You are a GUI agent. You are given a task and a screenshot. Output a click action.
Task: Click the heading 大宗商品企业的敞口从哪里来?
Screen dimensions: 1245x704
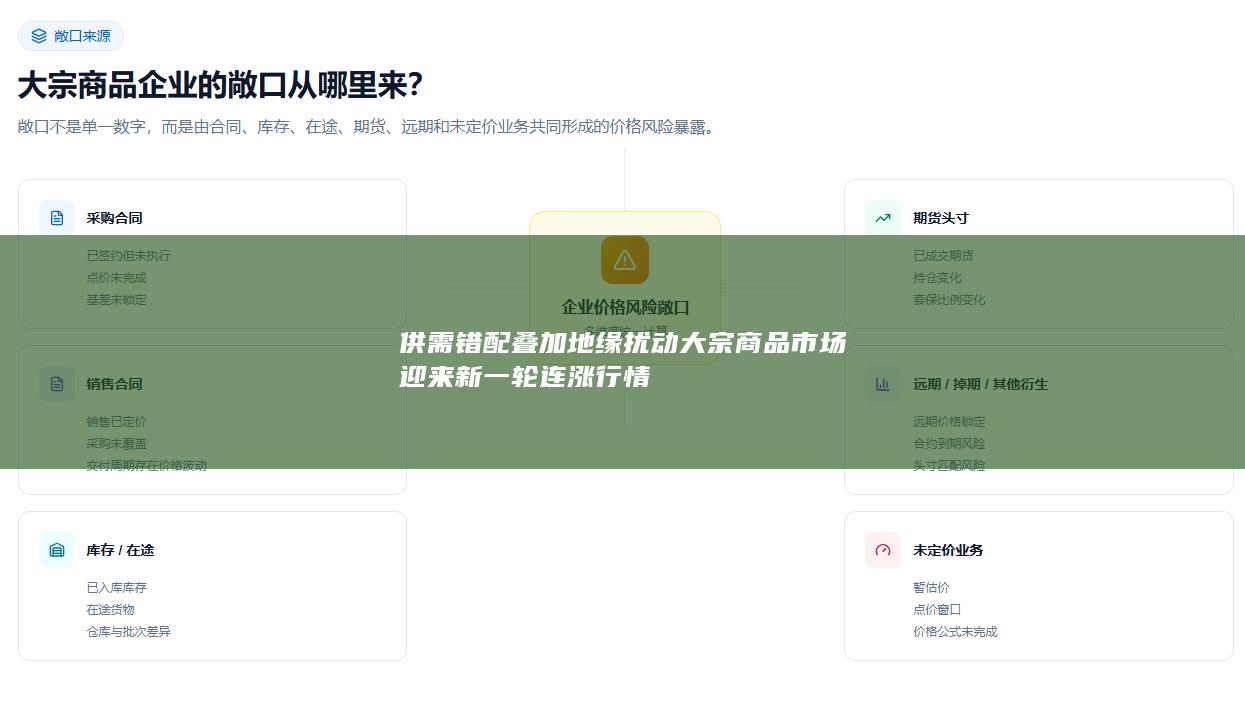(x=221, y=86)
